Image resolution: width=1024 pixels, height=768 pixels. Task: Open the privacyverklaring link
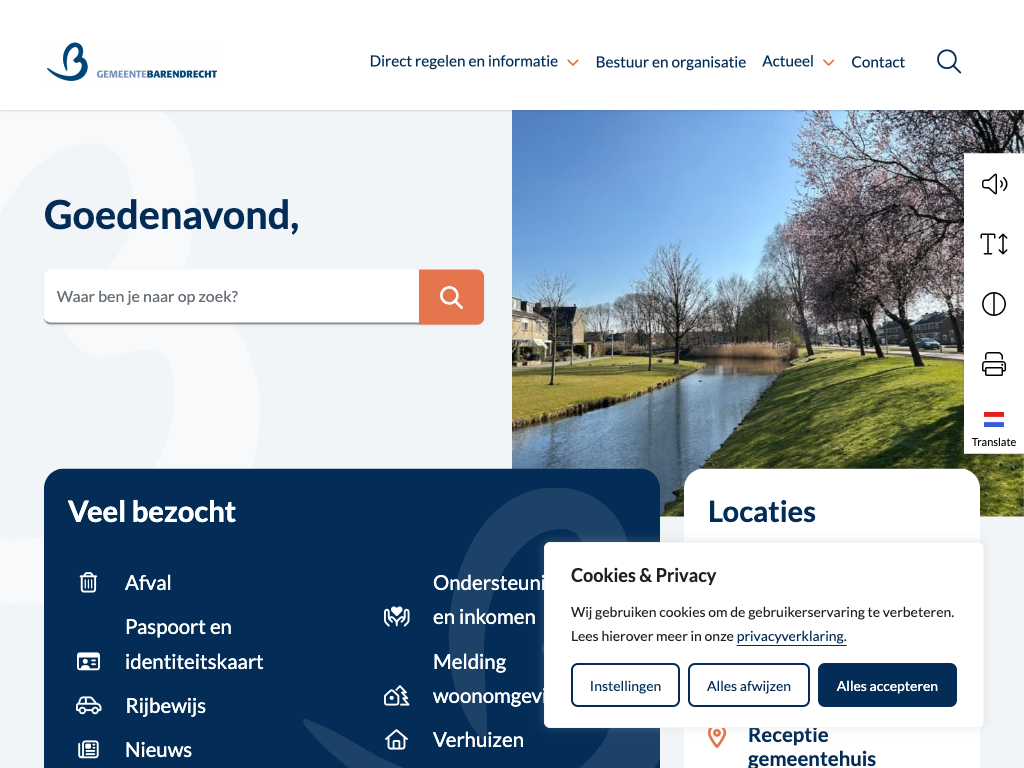(x=790, y=637)
